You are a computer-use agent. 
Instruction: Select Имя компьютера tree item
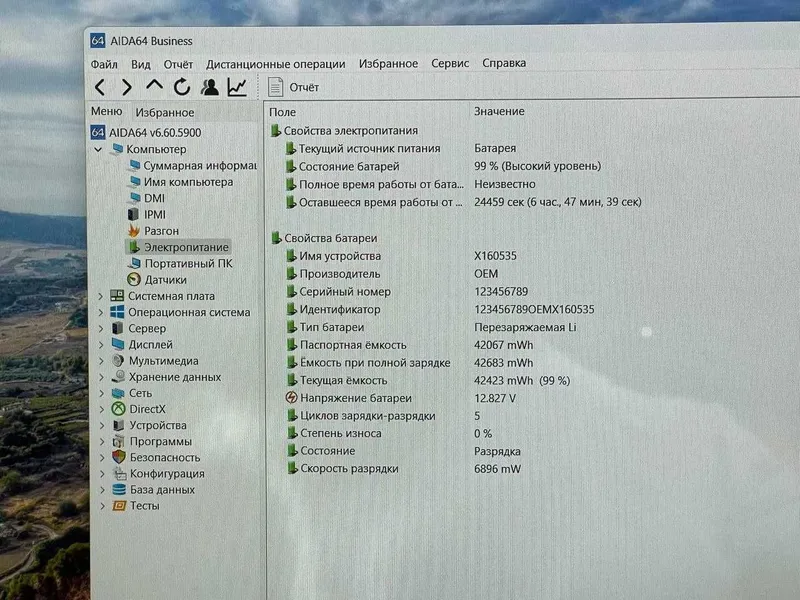[x=181, y=182]
